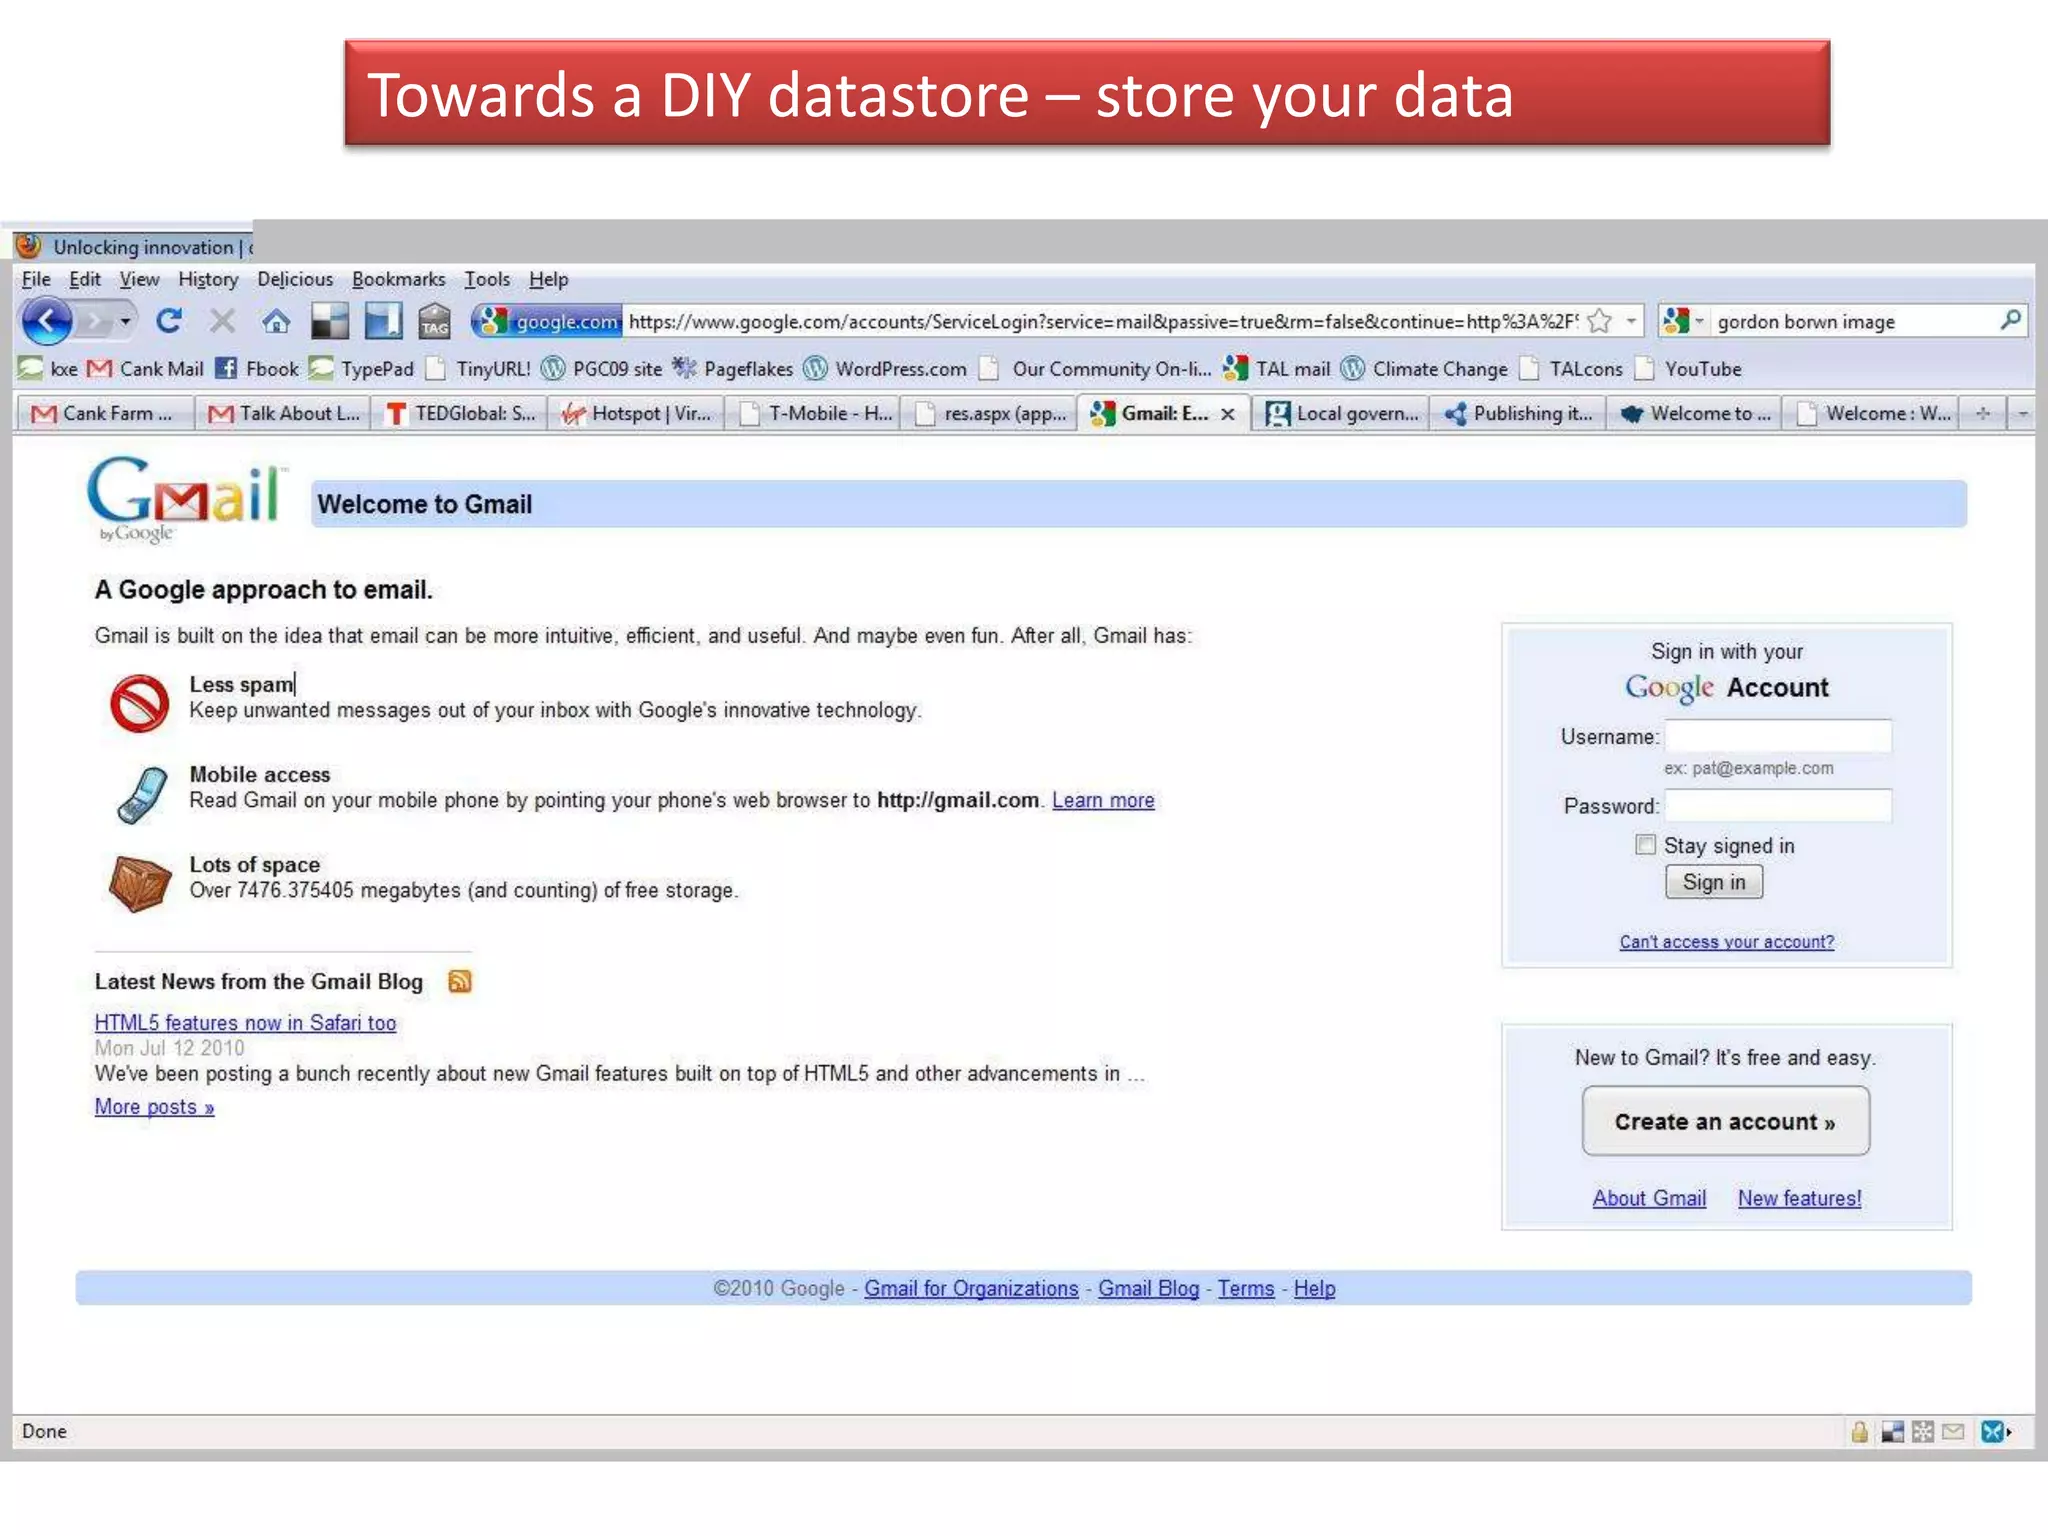Click the Delicious bookmarks toolbar icon
Viewport: 2048px width, 1536px height.
(x=329, y=321)
